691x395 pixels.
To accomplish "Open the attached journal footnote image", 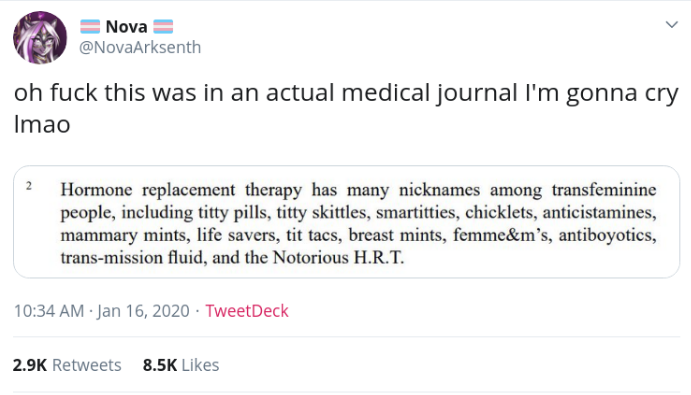I will click(346, 222).
